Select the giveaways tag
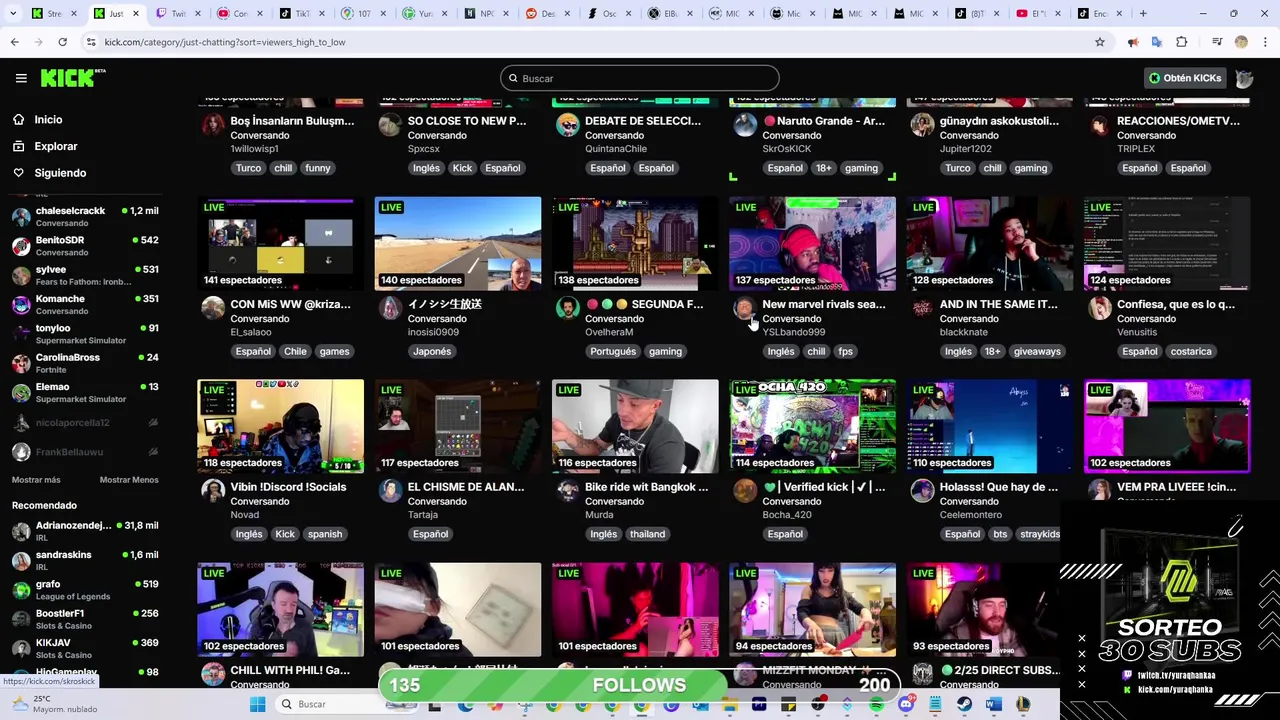This screenshot has width=1280, height=720. pyautogui.click(x=1037, y=351)
